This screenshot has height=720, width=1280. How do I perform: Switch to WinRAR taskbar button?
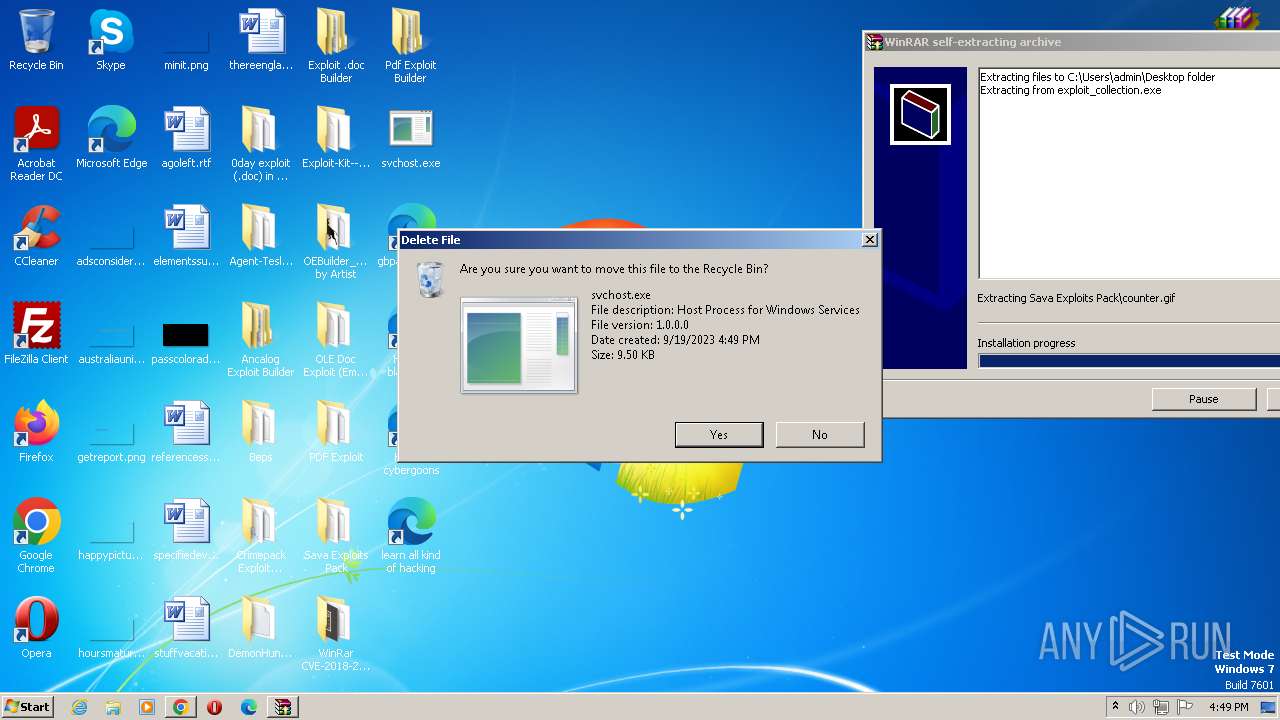click(x=283, y=707)
